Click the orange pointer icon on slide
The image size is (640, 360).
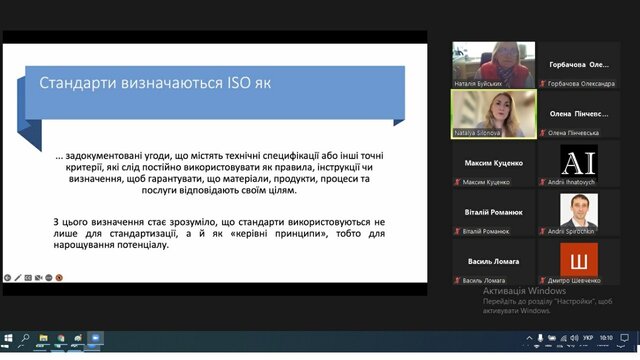[59, 278]
